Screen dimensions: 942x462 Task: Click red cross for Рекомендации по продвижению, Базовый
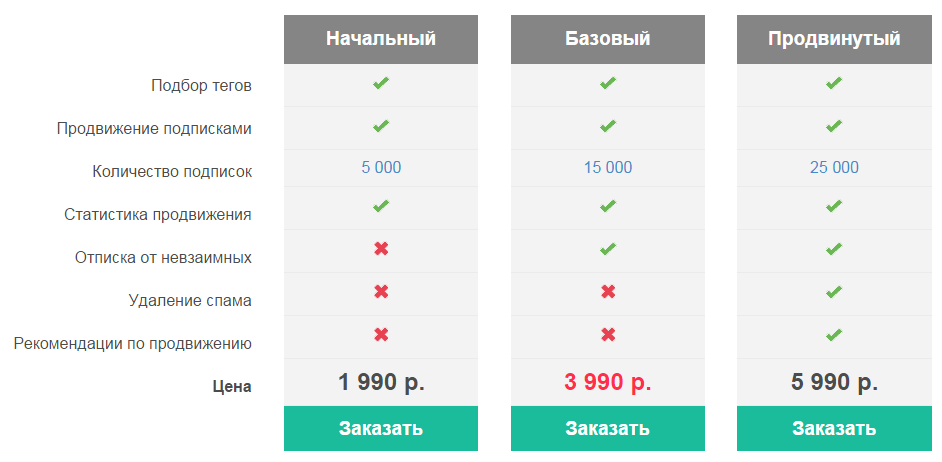608,334
